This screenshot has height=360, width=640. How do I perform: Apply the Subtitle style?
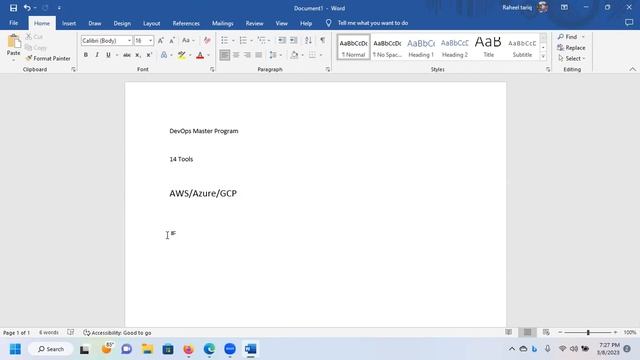(x=522, y=47)
